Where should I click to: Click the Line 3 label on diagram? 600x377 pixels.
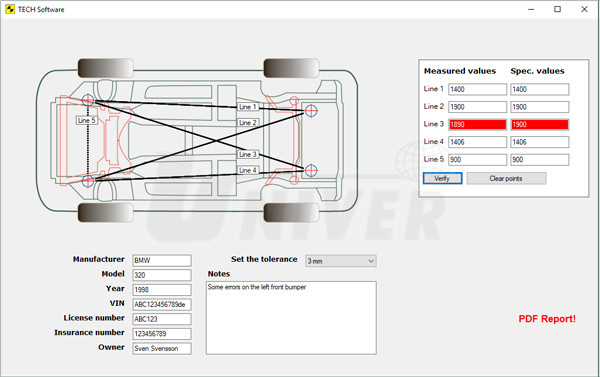pos(248,154)
